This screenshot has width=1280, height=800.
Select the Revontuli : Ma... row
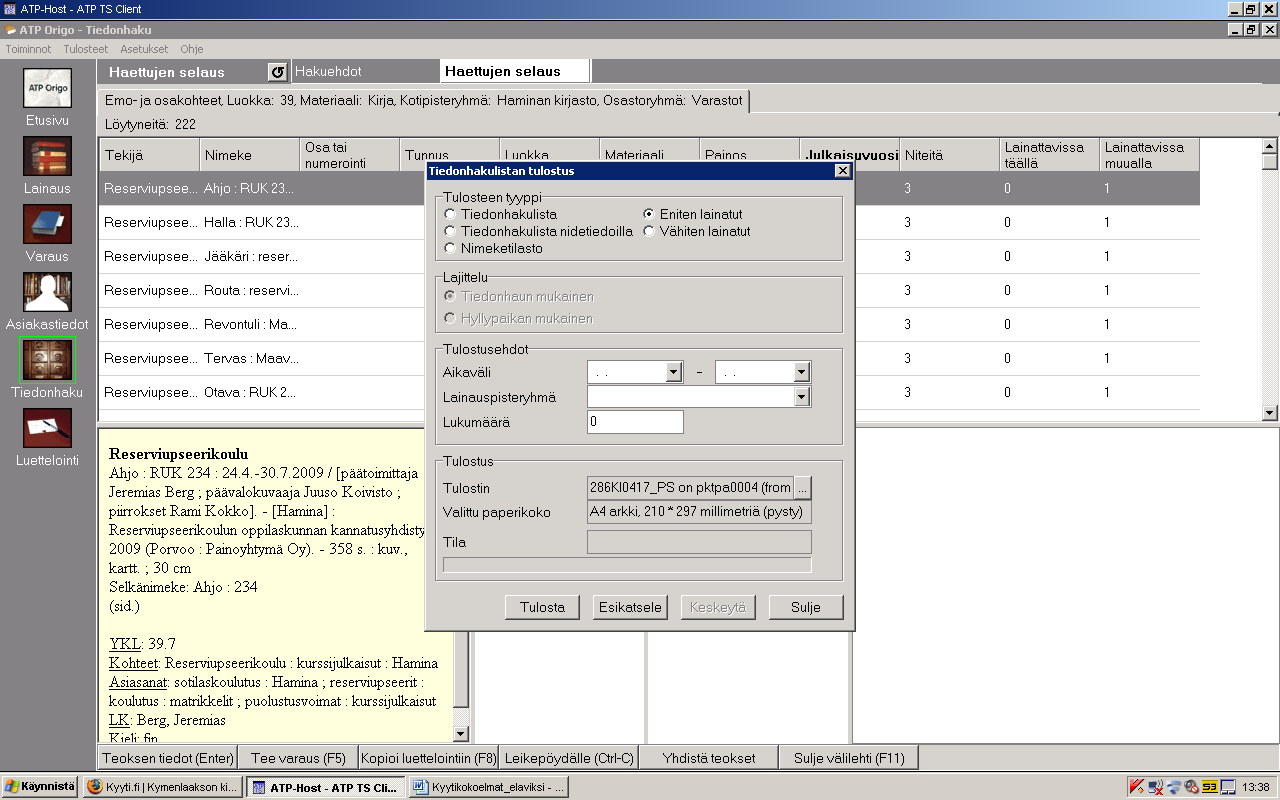tap(649, 324)
